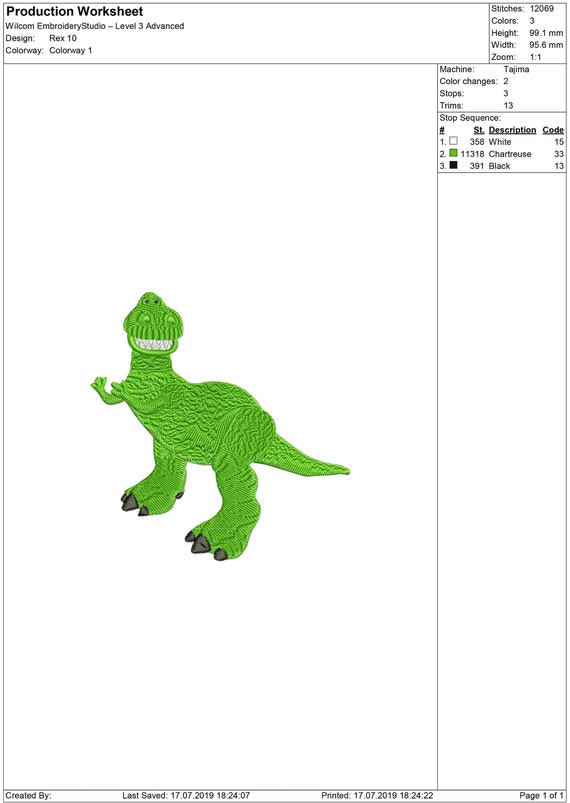570x803 pixels.
Task: Click the 'Stop Sequence:' heading
Action: [x=470, y=118]
